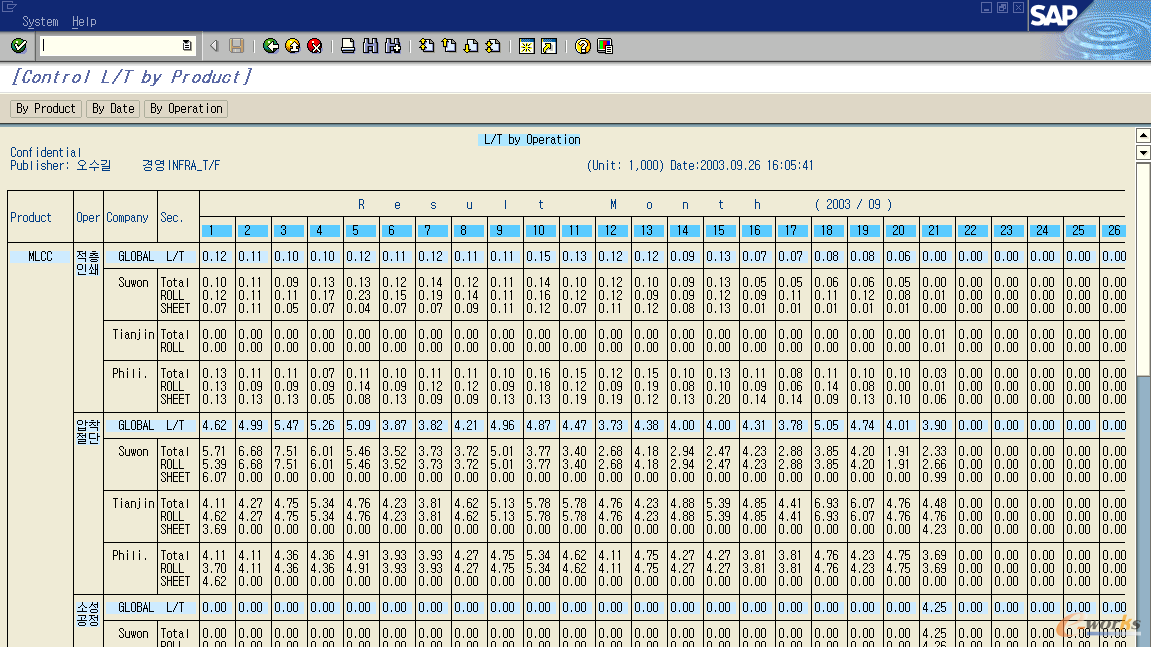Click Phili. company in 적층인쇄 section
1151x647 pixels.
130,374
